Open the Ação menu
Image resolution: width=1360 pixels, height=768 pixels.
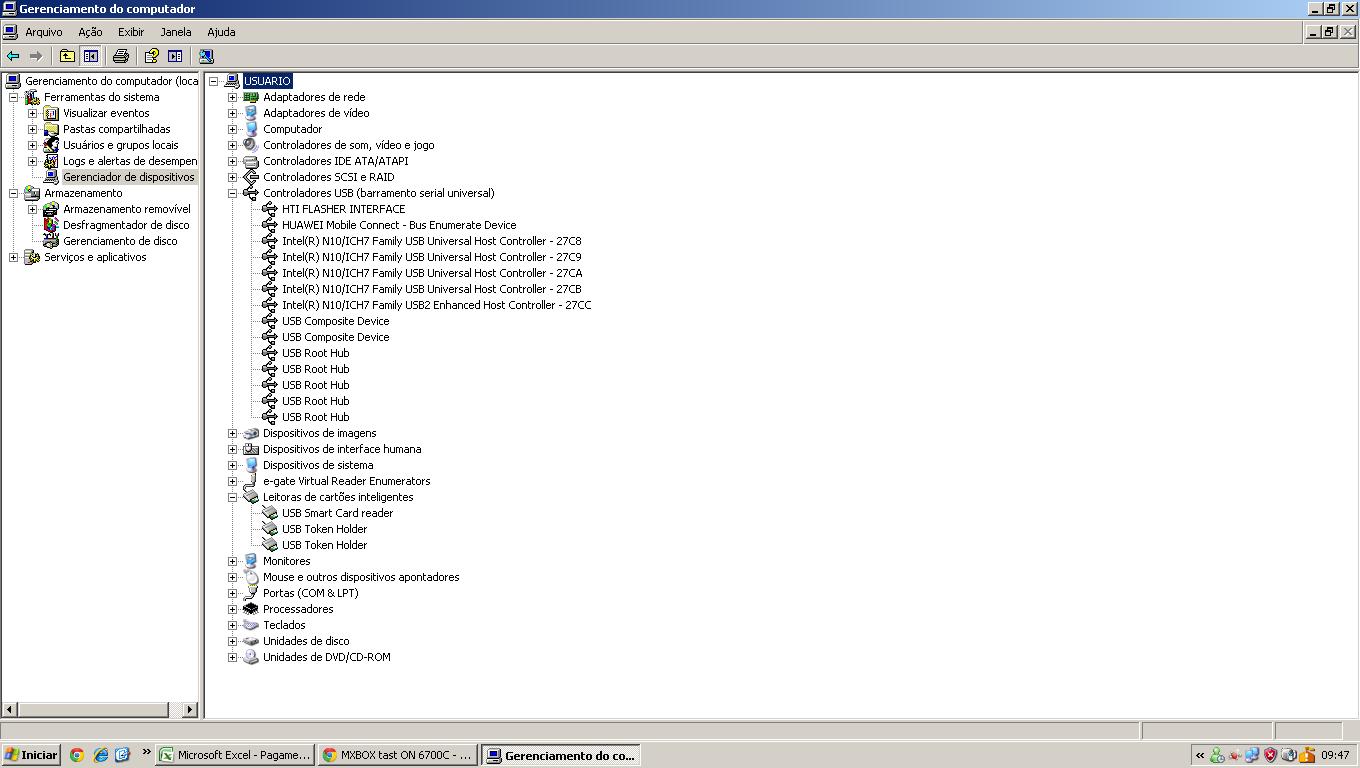point(90,32)
